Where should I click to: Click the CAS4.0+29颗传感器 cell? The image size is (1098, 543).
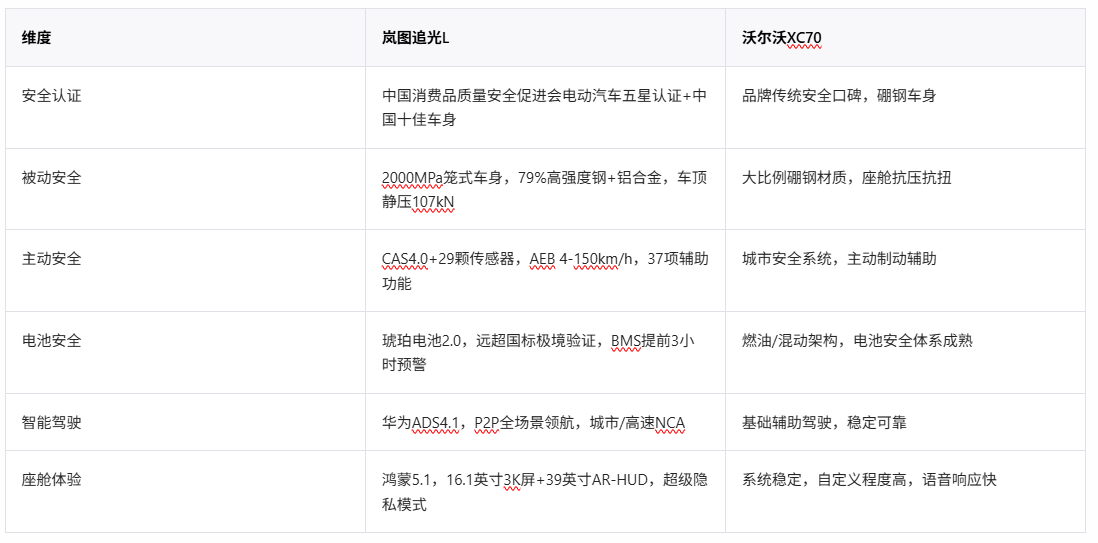point(545,271)
